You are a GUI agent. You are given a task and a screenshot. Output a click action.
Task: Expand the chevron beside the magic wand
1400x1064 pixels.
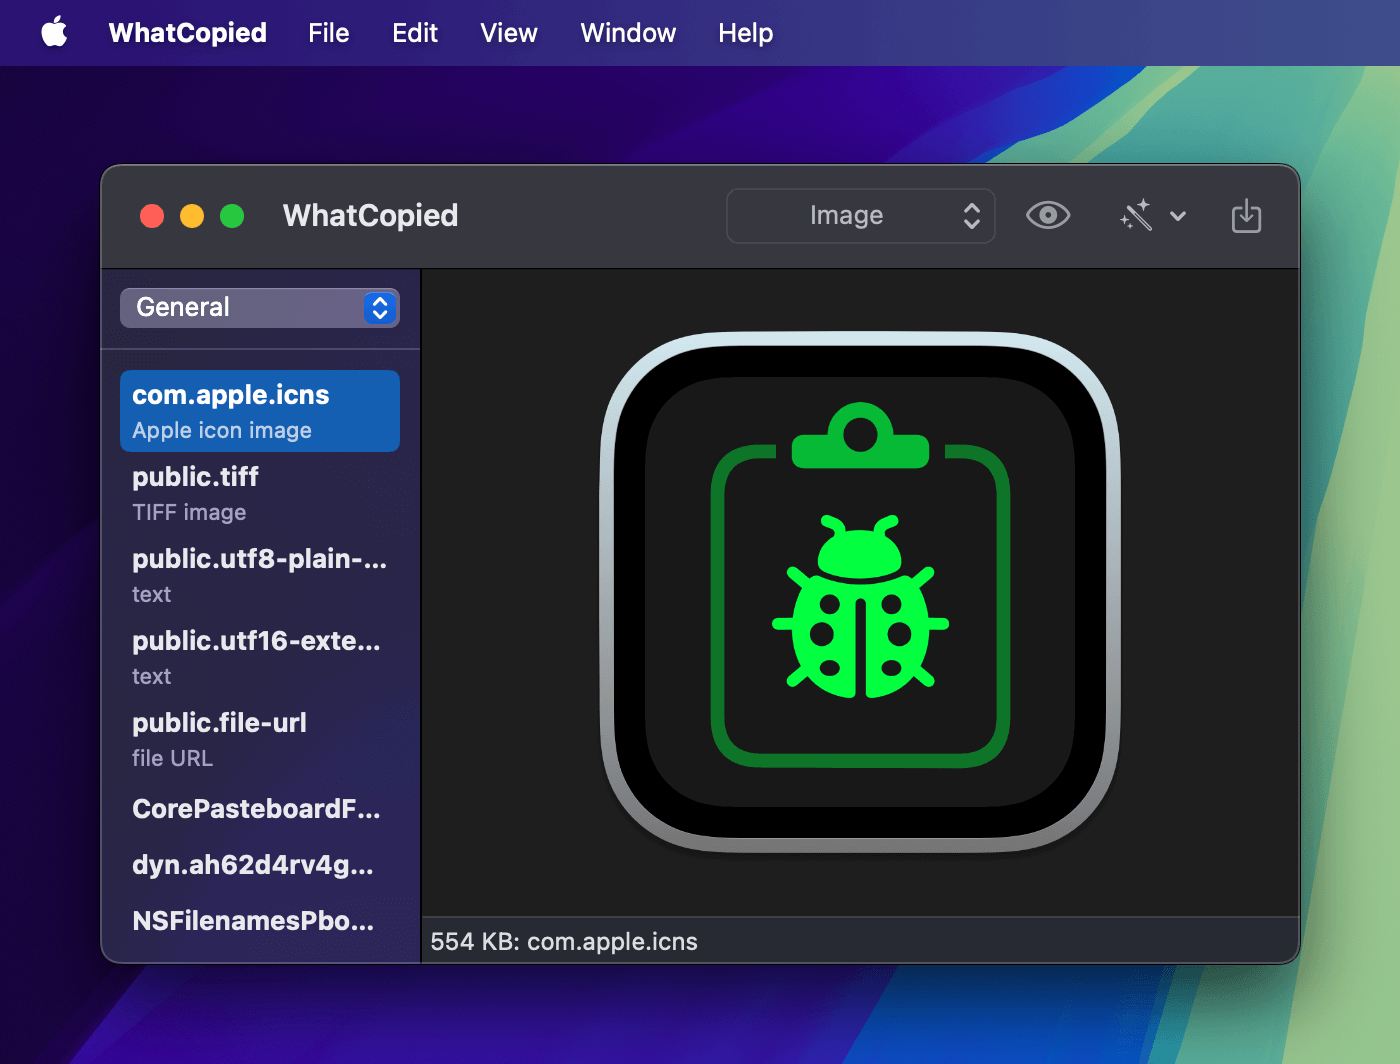point(1178,216)
